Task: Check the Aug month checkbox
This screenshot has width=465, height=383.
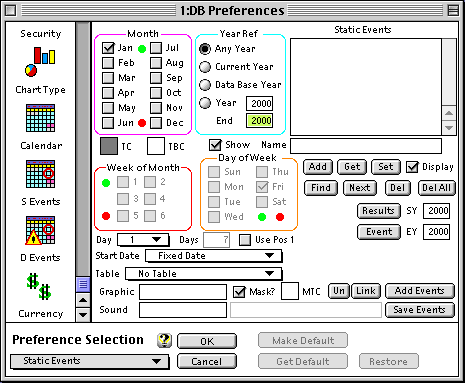Action: (156, 63)
